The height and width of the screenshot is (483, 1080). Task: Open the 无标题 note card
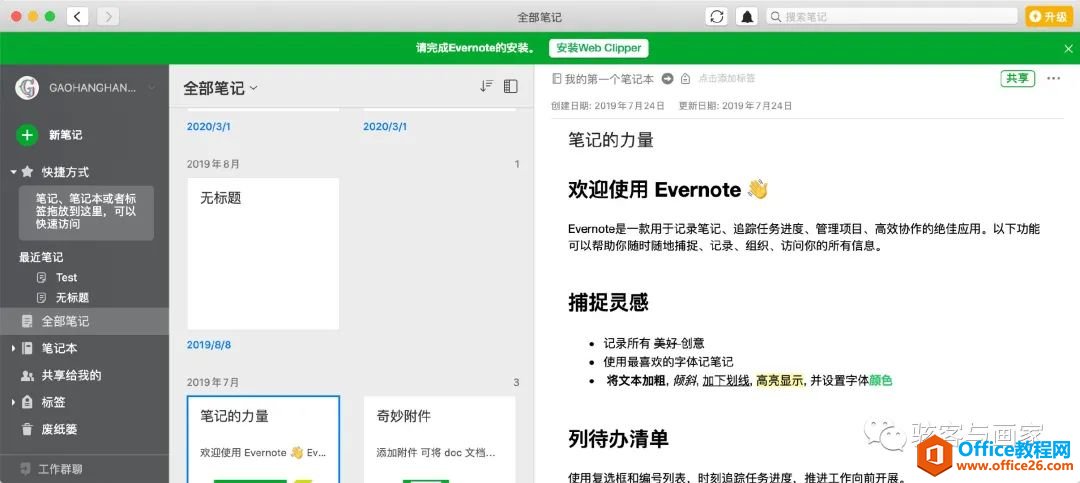point(263,254)
